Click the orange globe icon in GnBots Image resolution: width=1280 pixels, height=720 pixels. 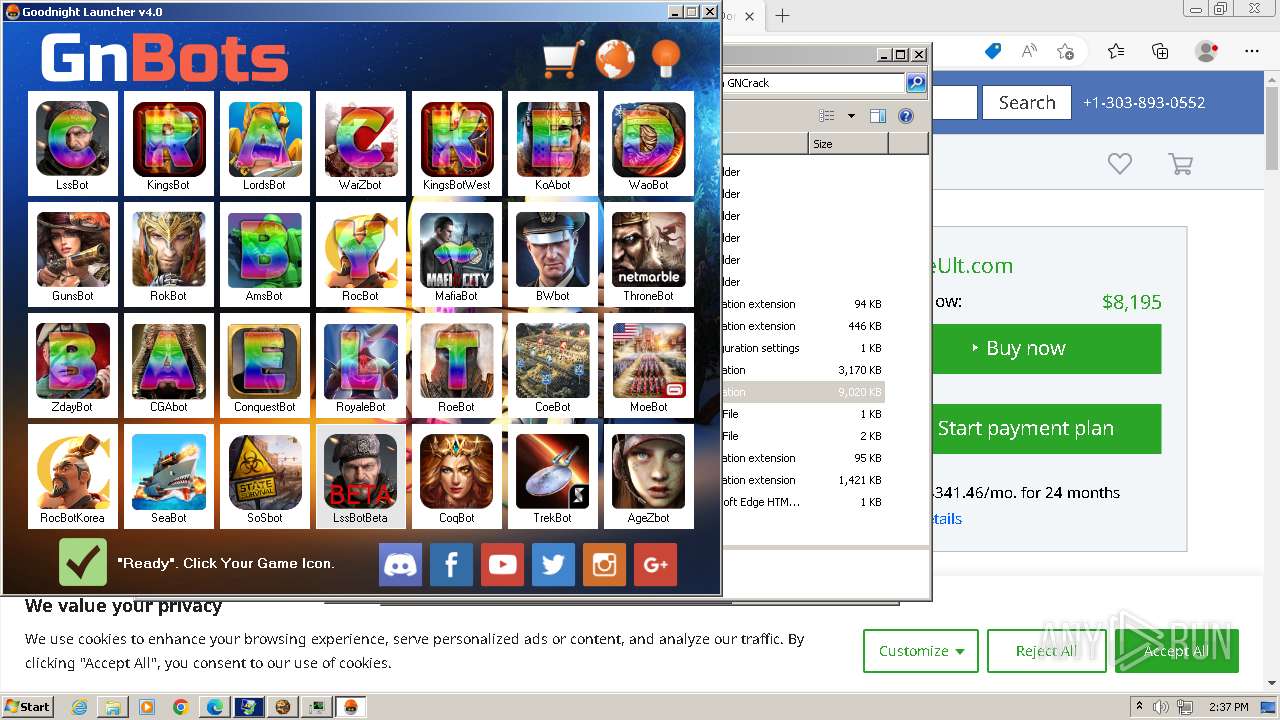[615, 60]
